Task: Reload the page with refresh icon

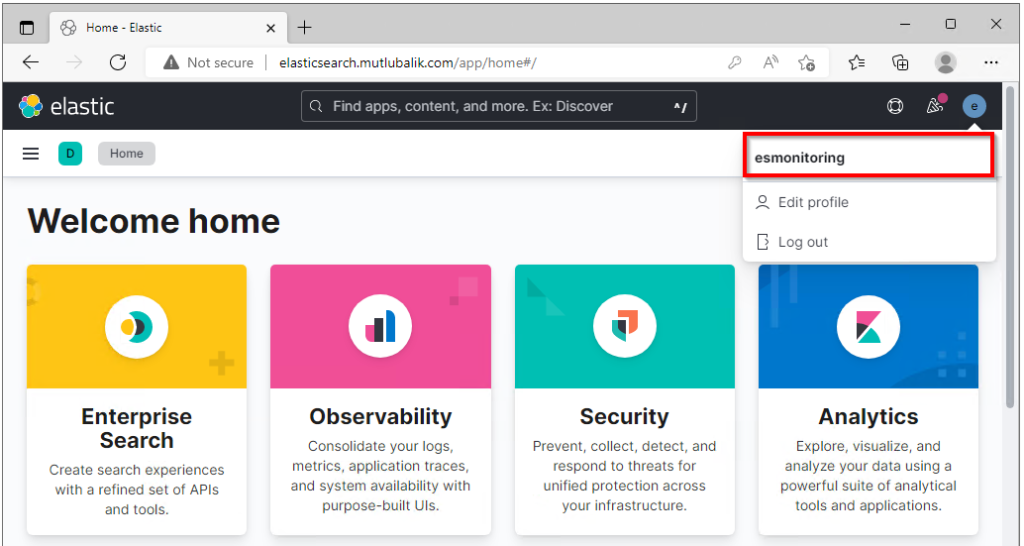Action: [118, 63]
